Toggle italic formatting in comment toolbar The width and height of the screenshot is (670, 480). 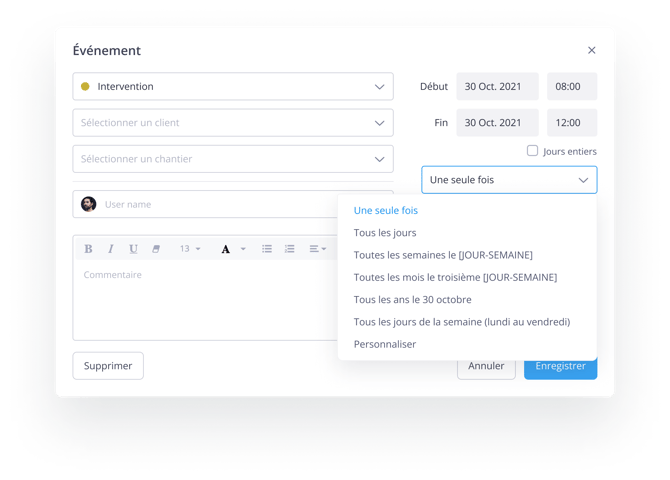coord(111,249)
